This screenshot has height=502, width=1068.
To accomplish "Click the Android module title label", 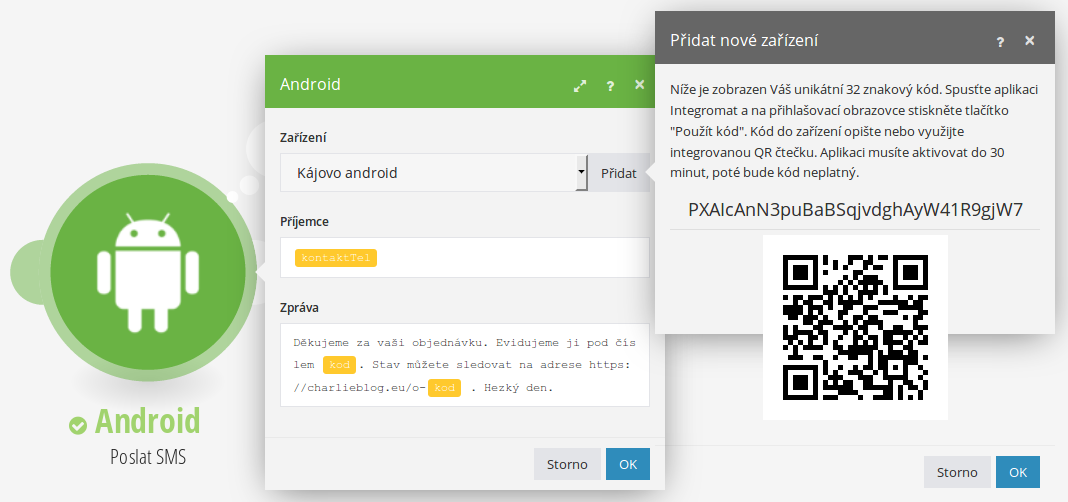I will coord(147,421).
